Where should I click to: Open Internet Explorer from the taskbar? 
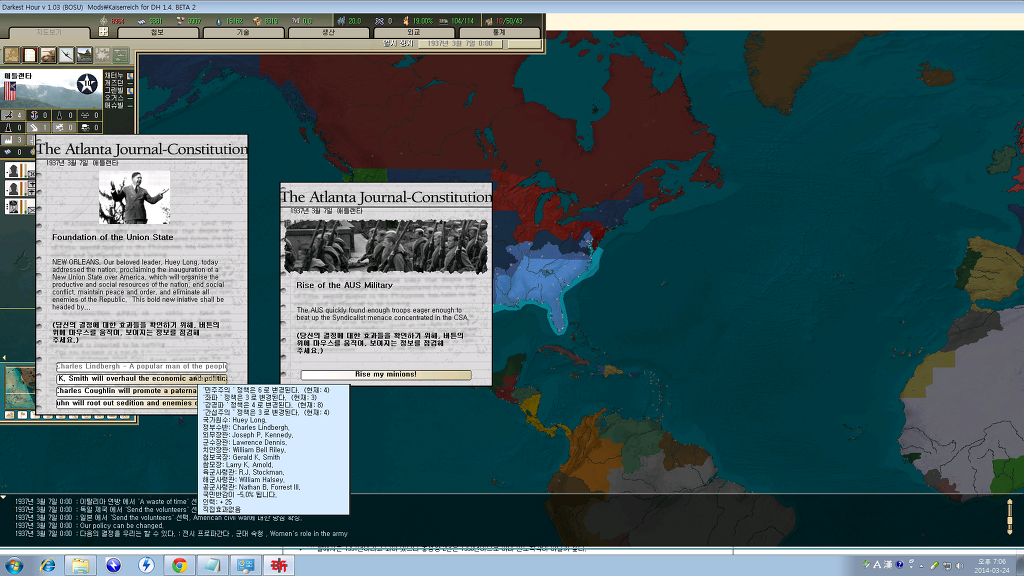pyautogui.click(x=47, y=566)
